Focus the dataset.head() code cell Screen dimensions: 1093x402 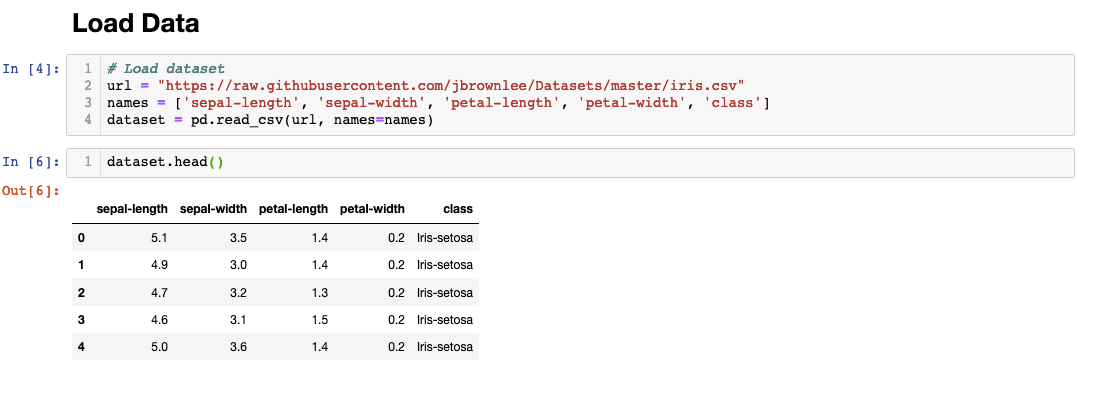point(570,162)
